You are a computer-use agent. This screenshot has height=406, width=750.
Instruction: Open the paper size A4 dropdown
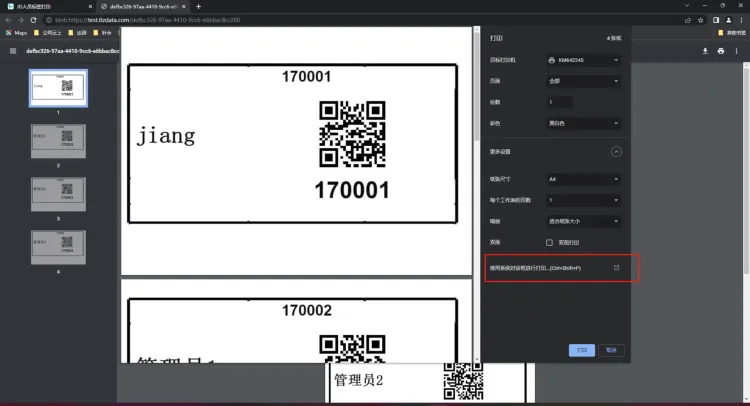[x=584, y=179]
